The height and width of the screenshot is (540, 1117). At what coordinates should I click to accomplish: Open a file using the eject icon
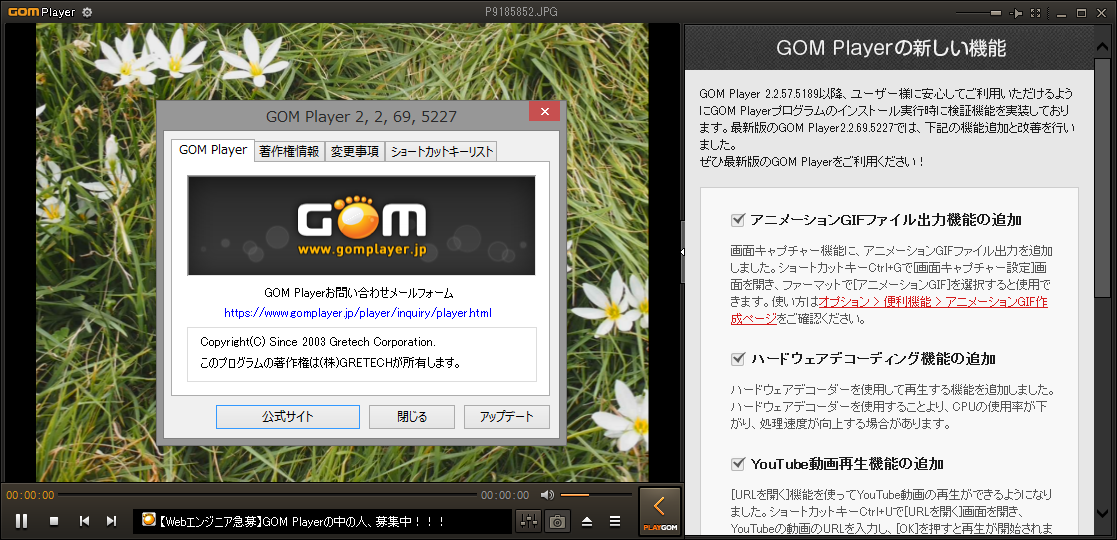point(587,521)
